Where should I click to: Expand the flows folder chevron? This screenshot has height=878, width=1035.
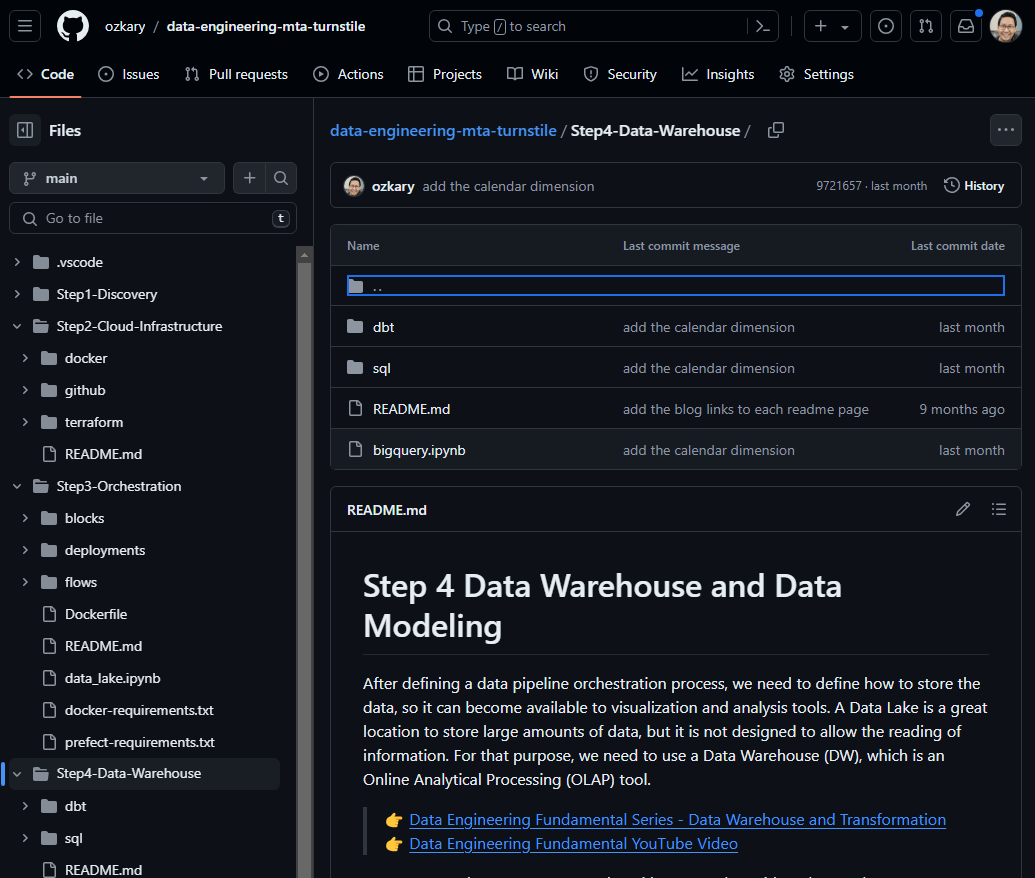[x=25, y=582]
